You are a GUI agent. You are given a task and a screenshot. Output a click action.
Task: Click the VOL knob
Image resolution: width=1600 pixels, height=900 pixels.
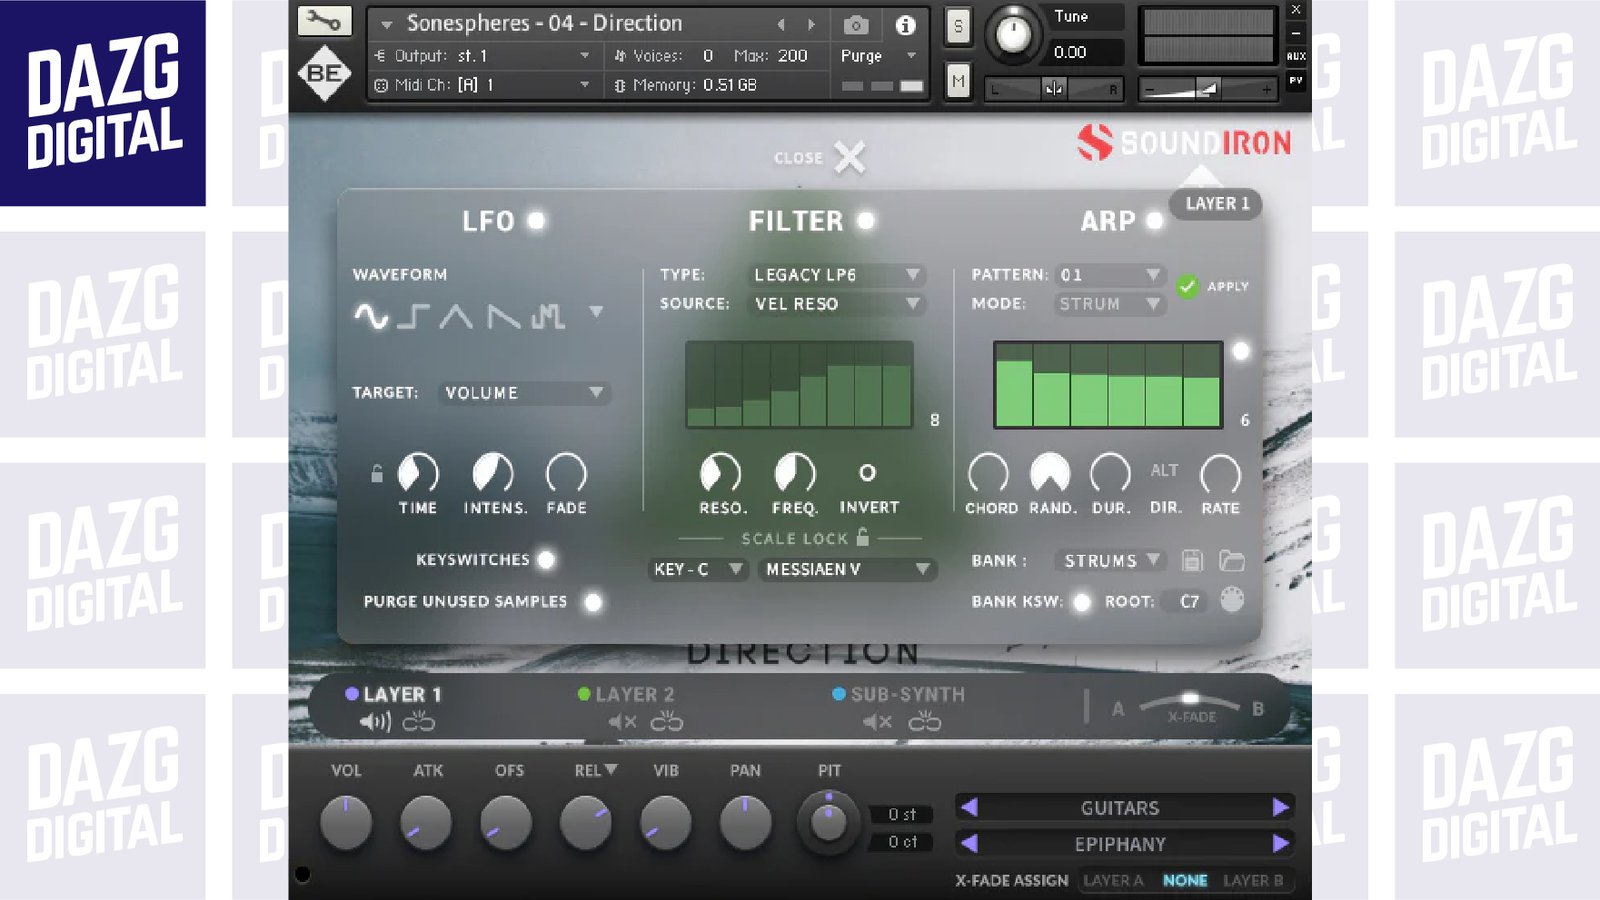point(346,822)
